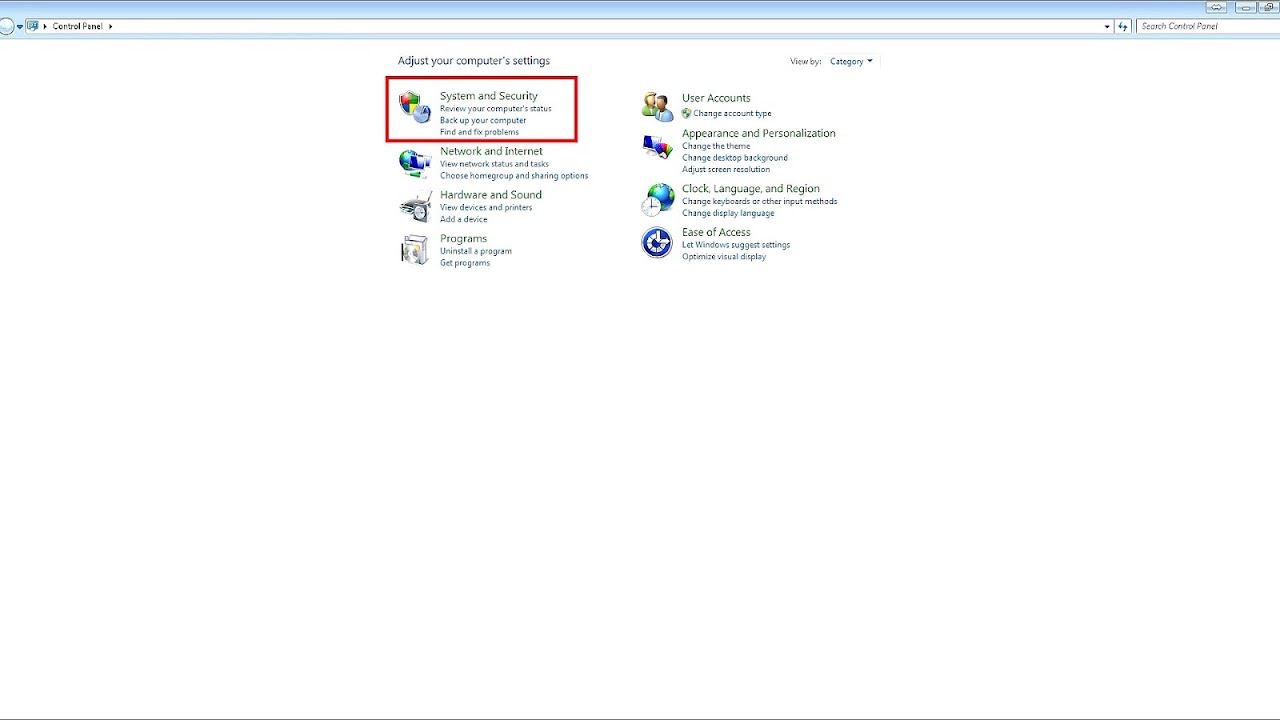Open Appearance and Personalization heading link
Image resolution: width=1280 pixels, height=720 pixels.
(759, 133)
